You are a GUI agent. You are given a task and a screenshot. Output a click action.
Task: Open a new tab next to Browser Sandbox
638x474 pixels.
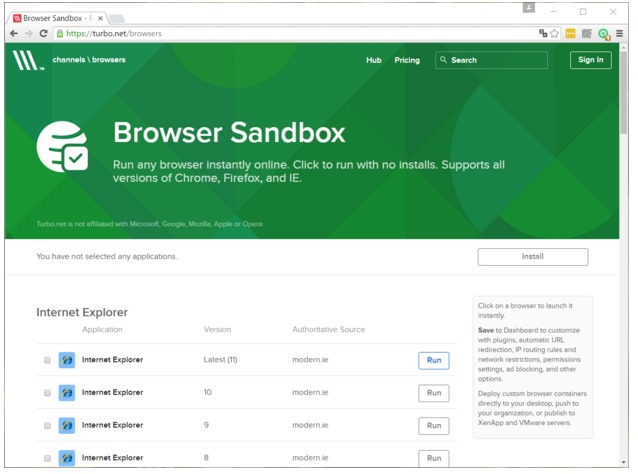[117, 18]
